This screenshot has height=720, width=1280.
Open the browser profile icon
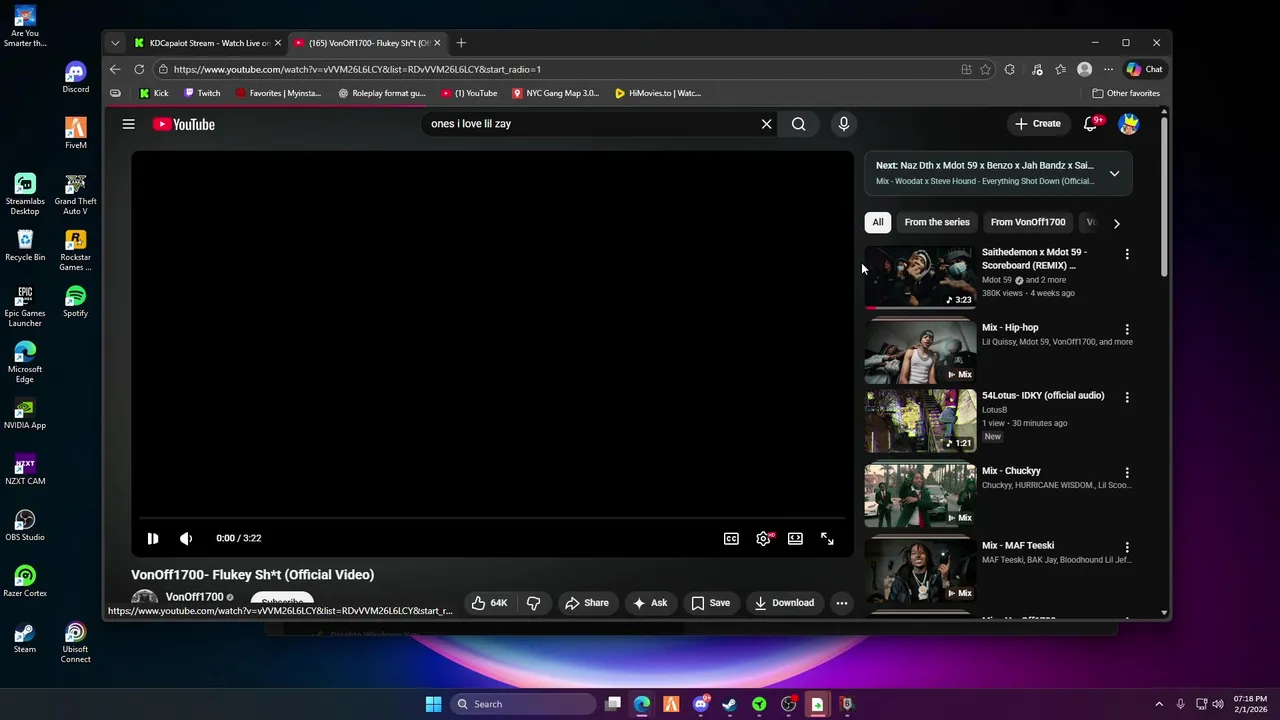pyautogui.click(x=1085, y=69)
